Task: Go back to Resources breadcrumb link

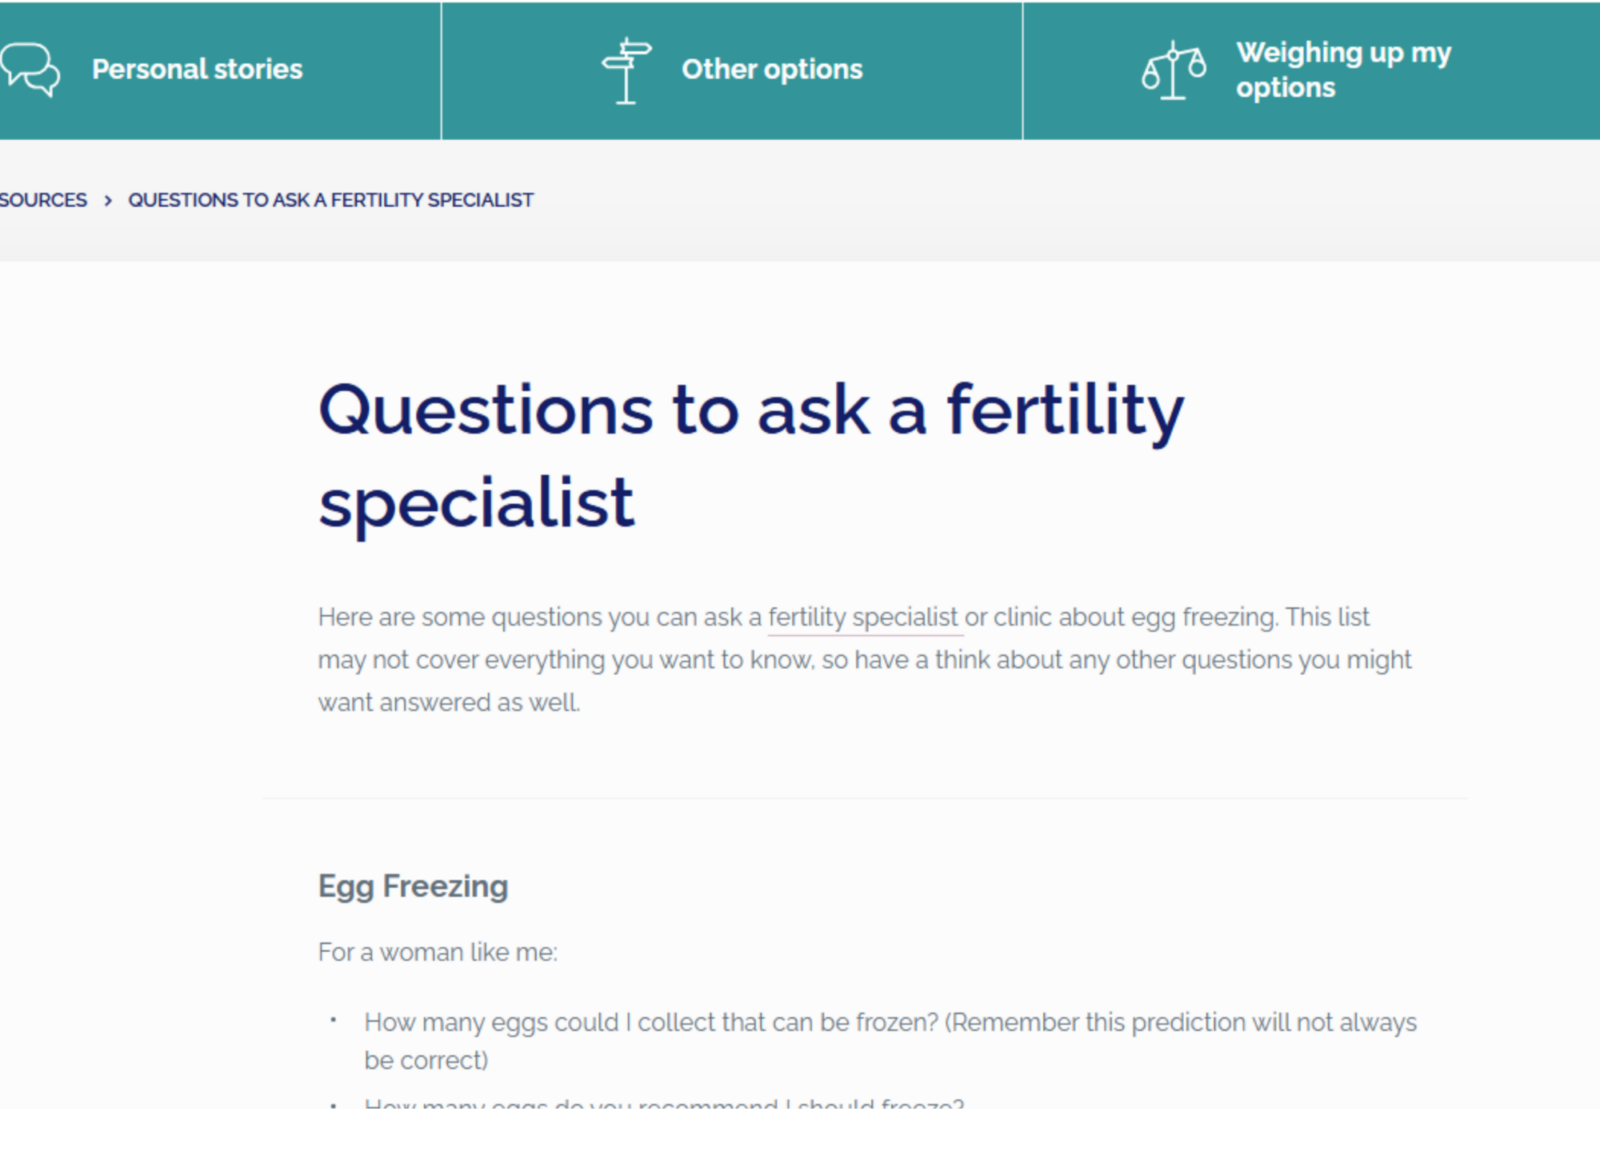Action: point(43,200)
